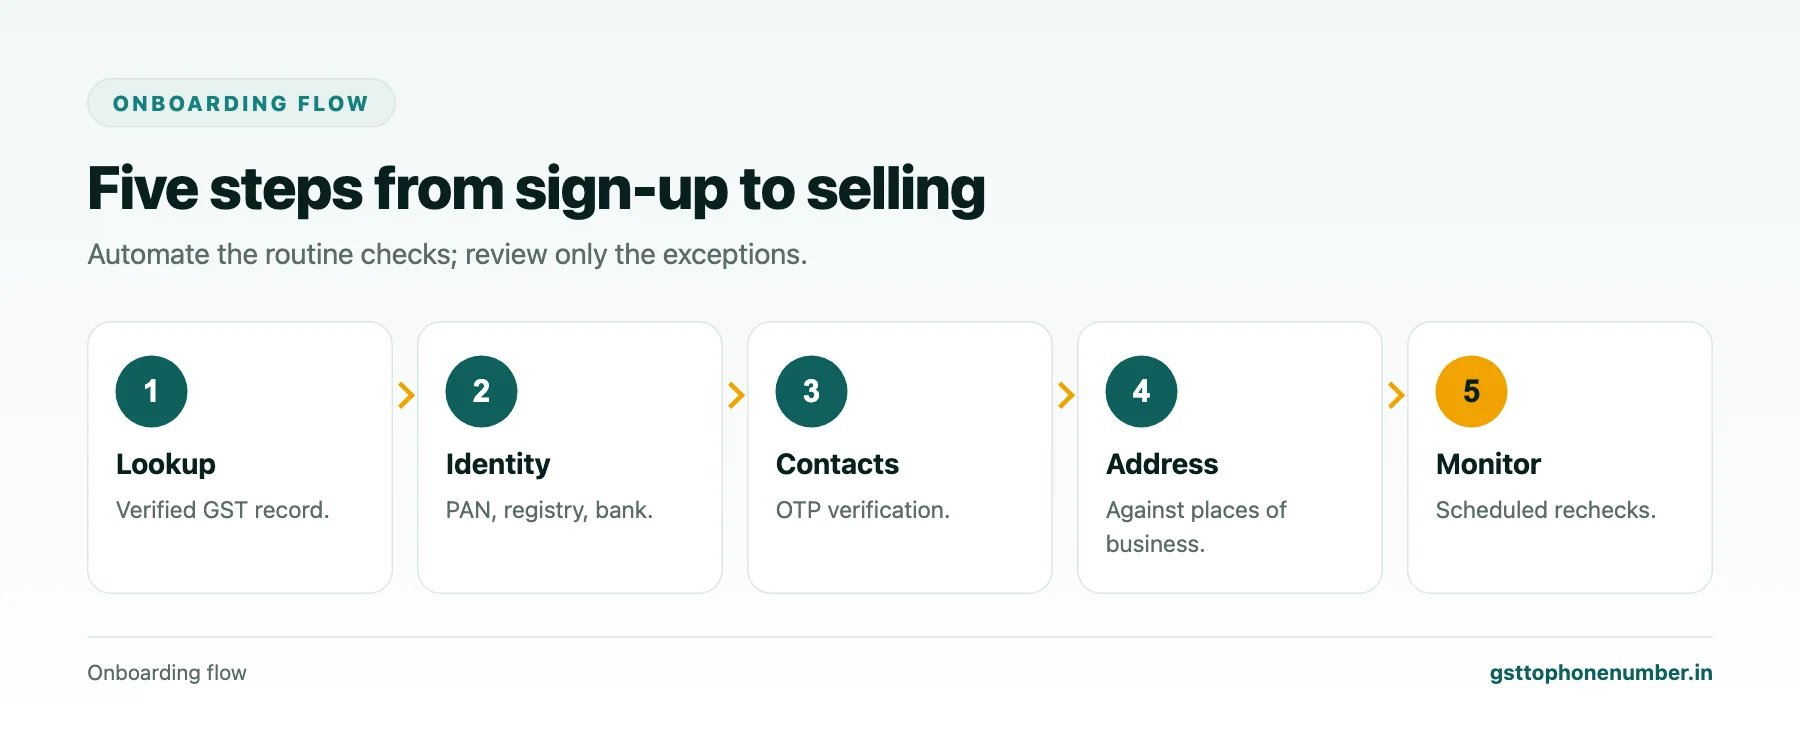This screenshot has width=1800, height=755.
Task: Click the Contacts card title
Action: coord(837,464)
